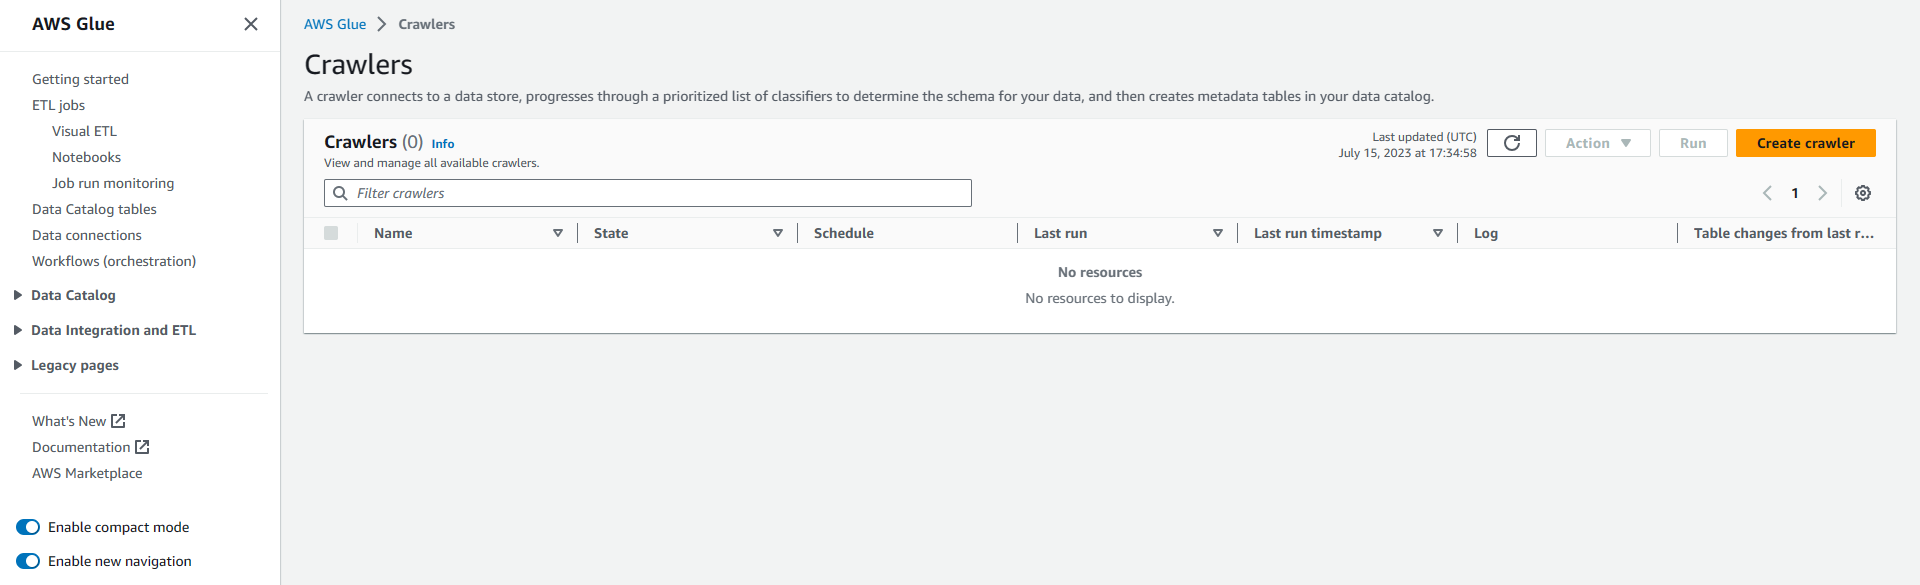
Task: Click the refresh crawlers icon button
Action: (1511, 143)
